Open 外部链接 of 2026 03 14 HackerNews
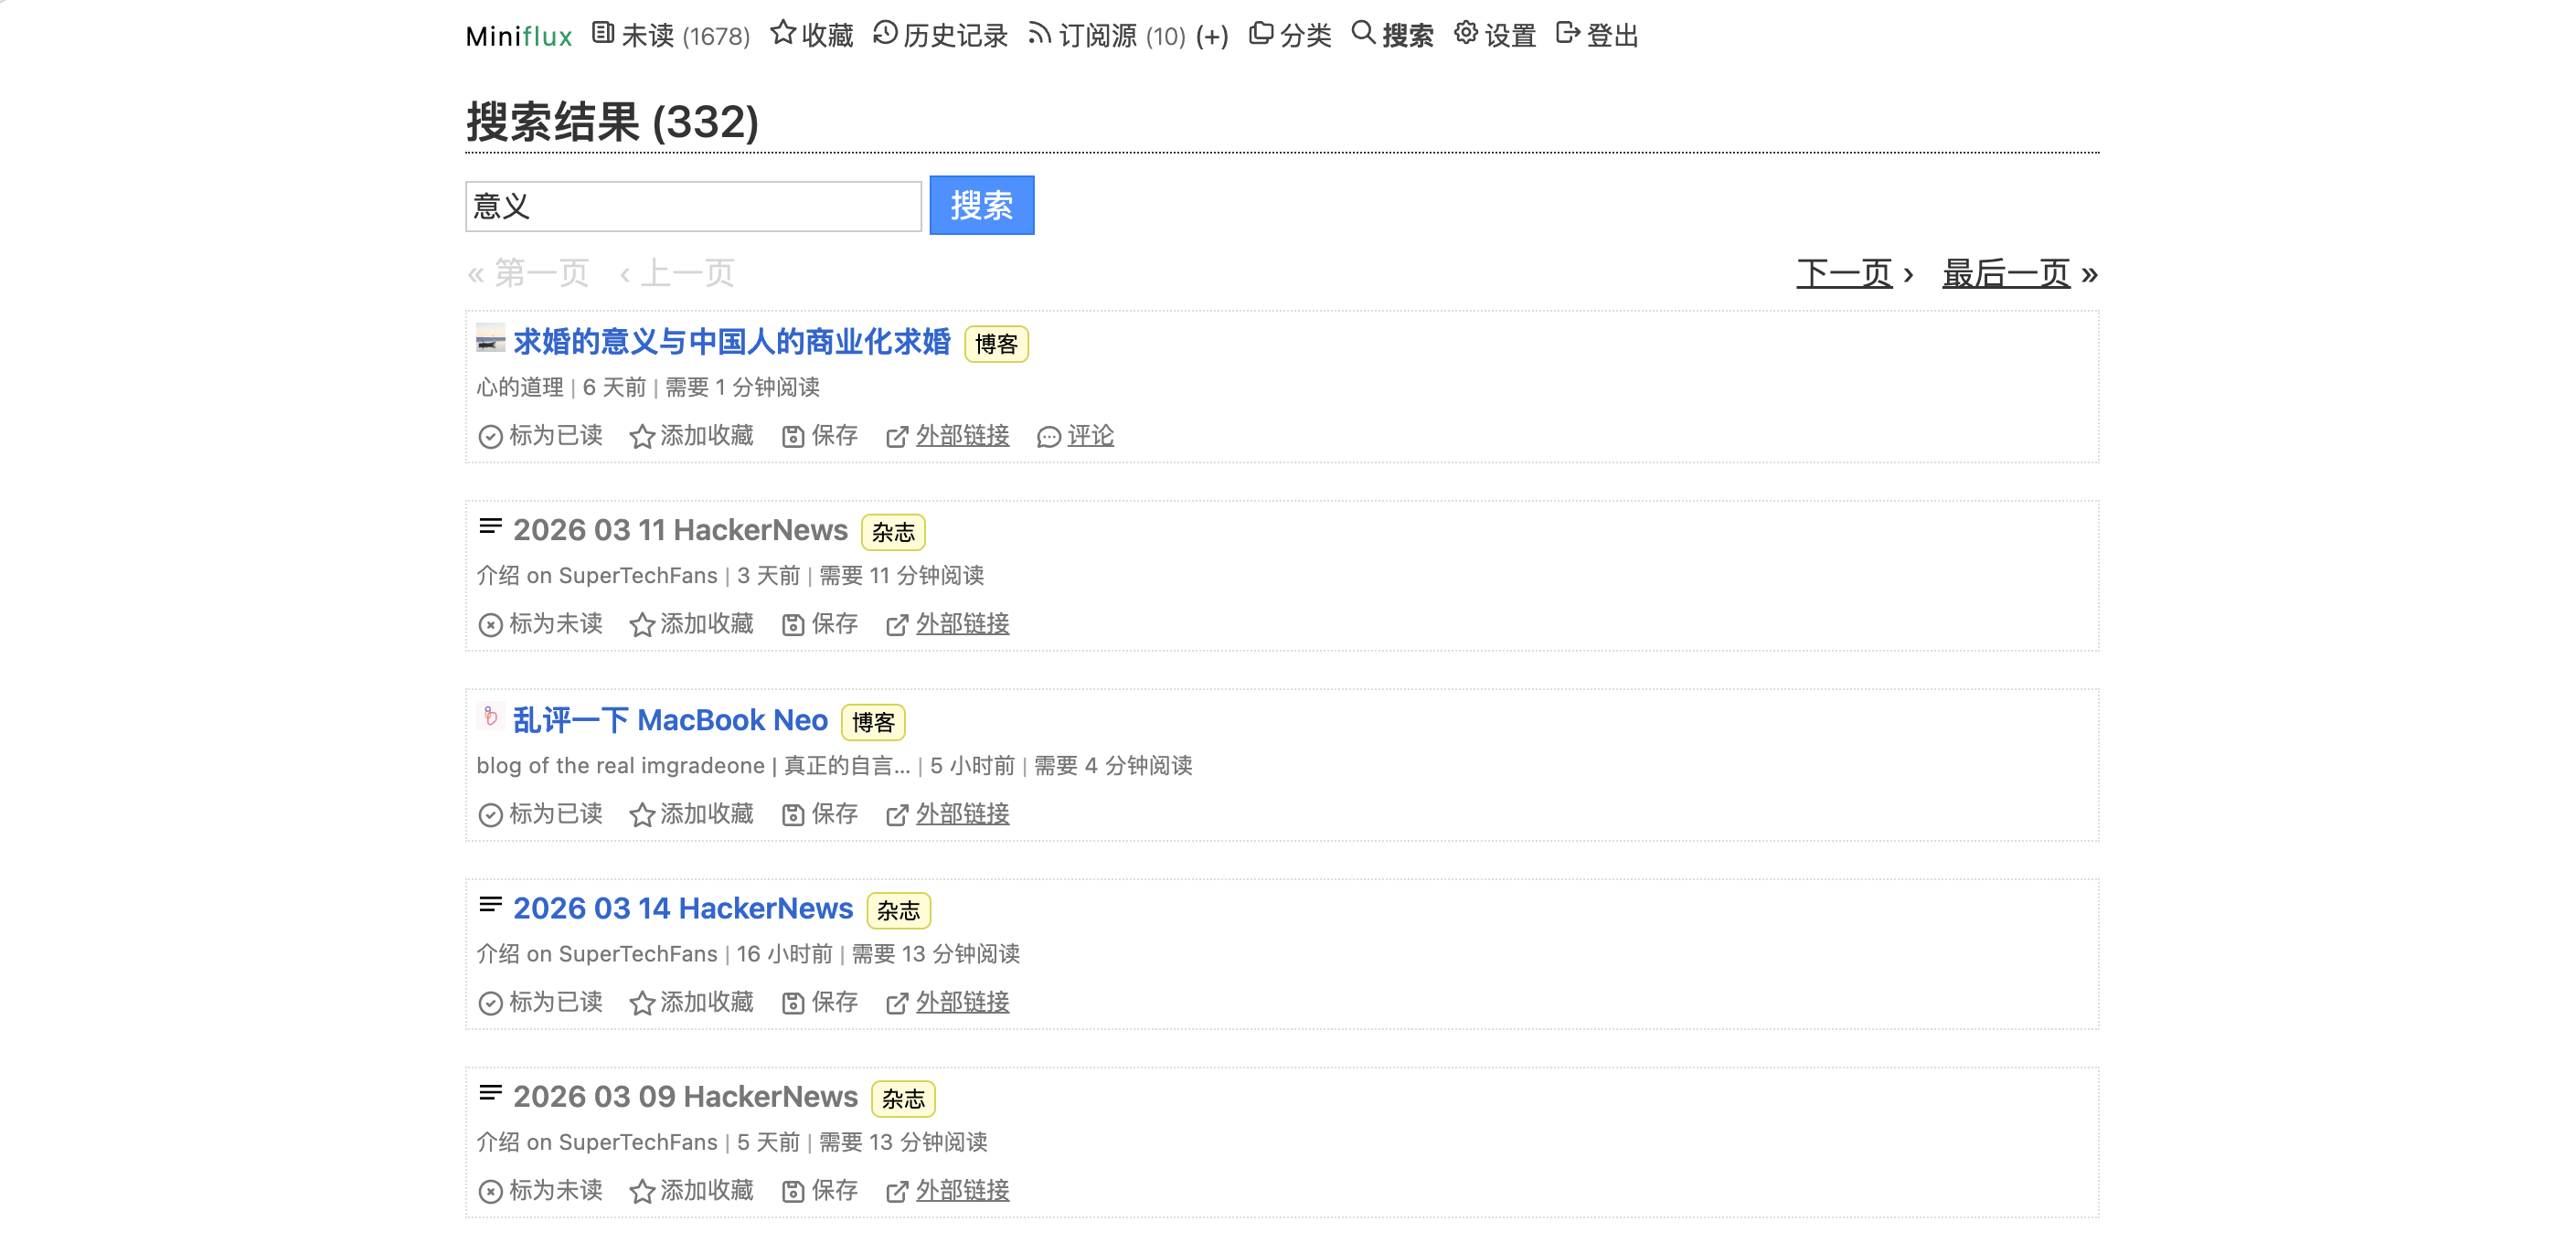2576x1243 pixels. [x=947, y=1002]
